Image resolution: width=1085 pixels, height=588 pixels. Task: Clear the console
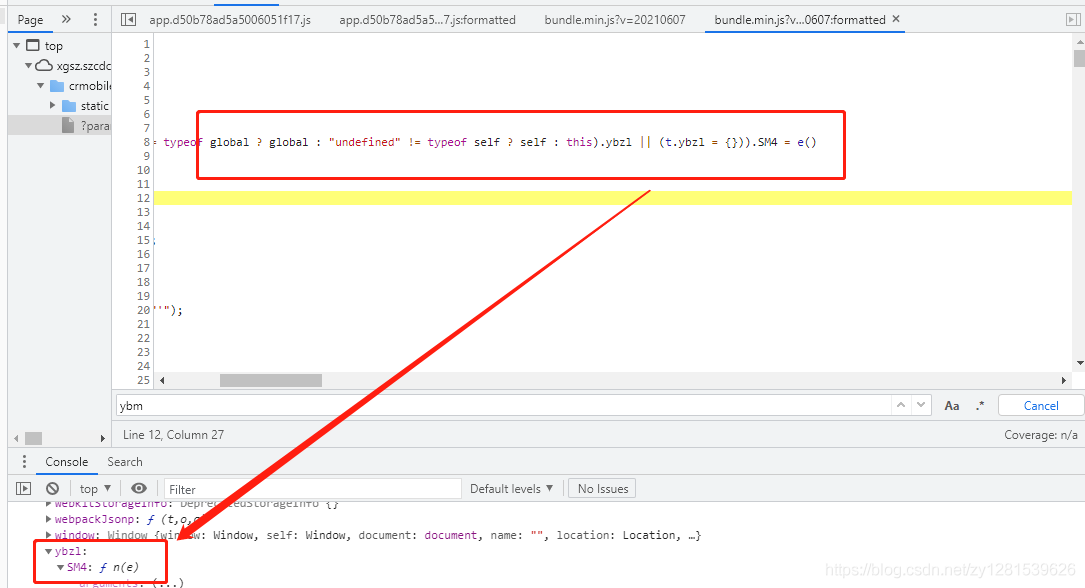point(53,488)
